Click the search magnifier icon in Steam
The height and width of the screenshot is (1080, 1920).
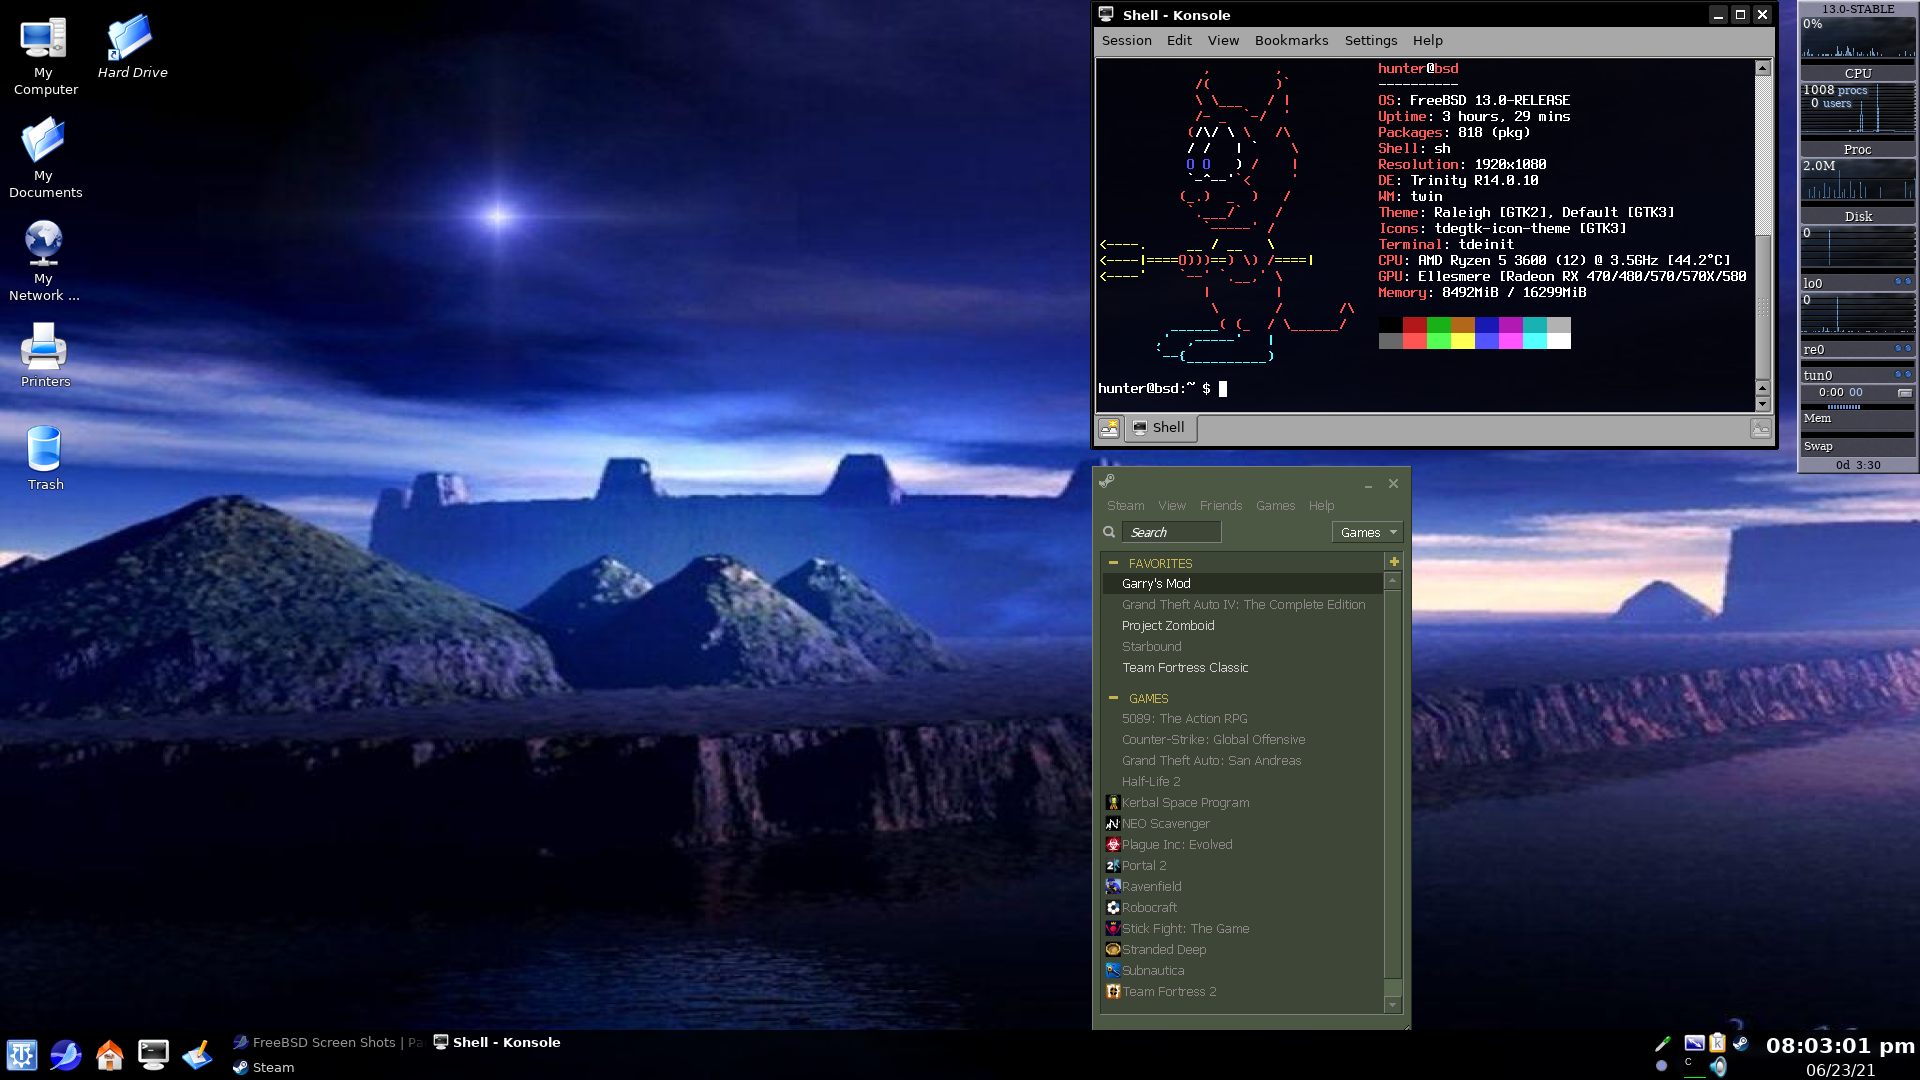tap(1109, 532)
